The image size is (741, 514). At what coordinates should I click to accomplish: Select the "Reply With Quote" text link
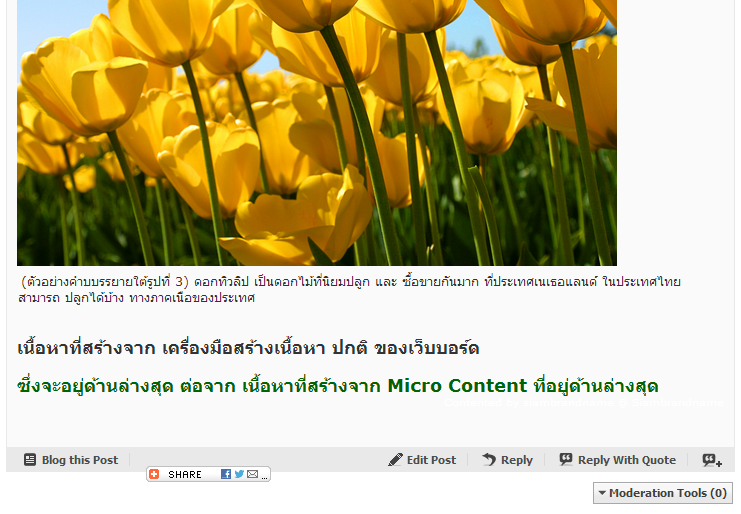627,460
